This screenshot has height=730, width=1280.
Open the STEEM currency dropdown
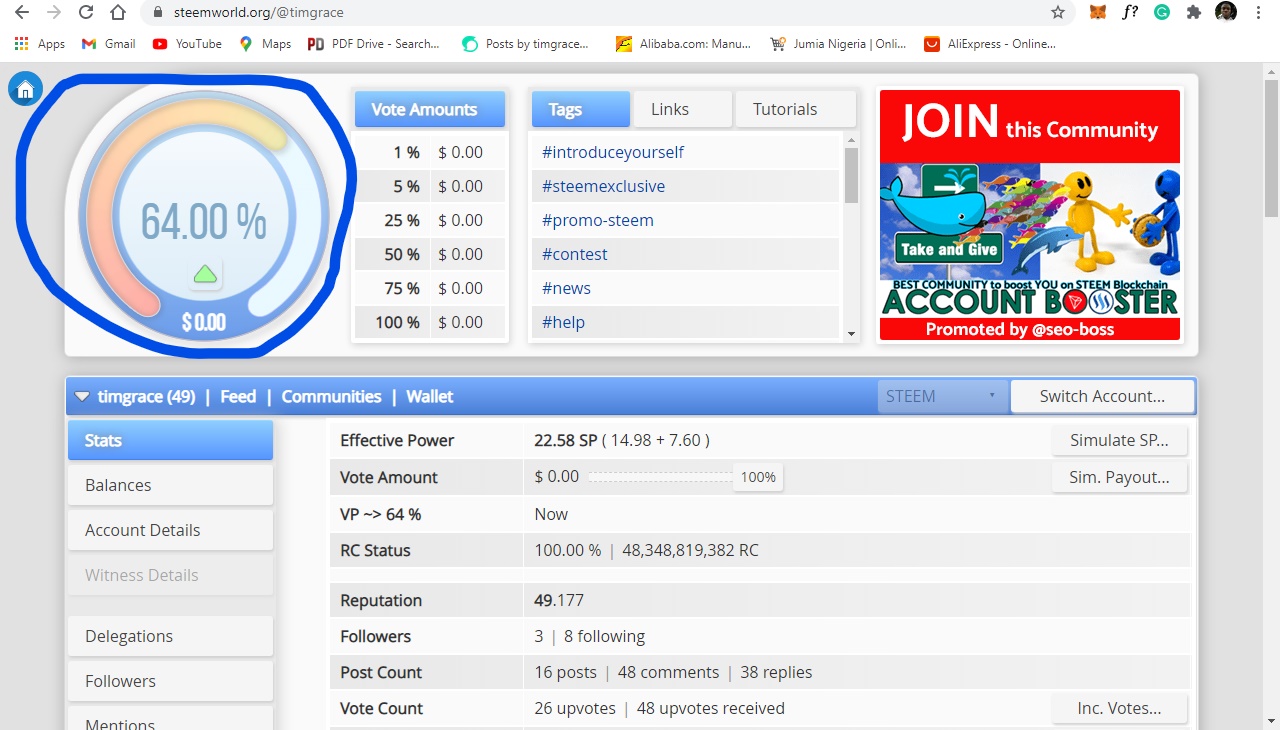[x=940, y=396]
